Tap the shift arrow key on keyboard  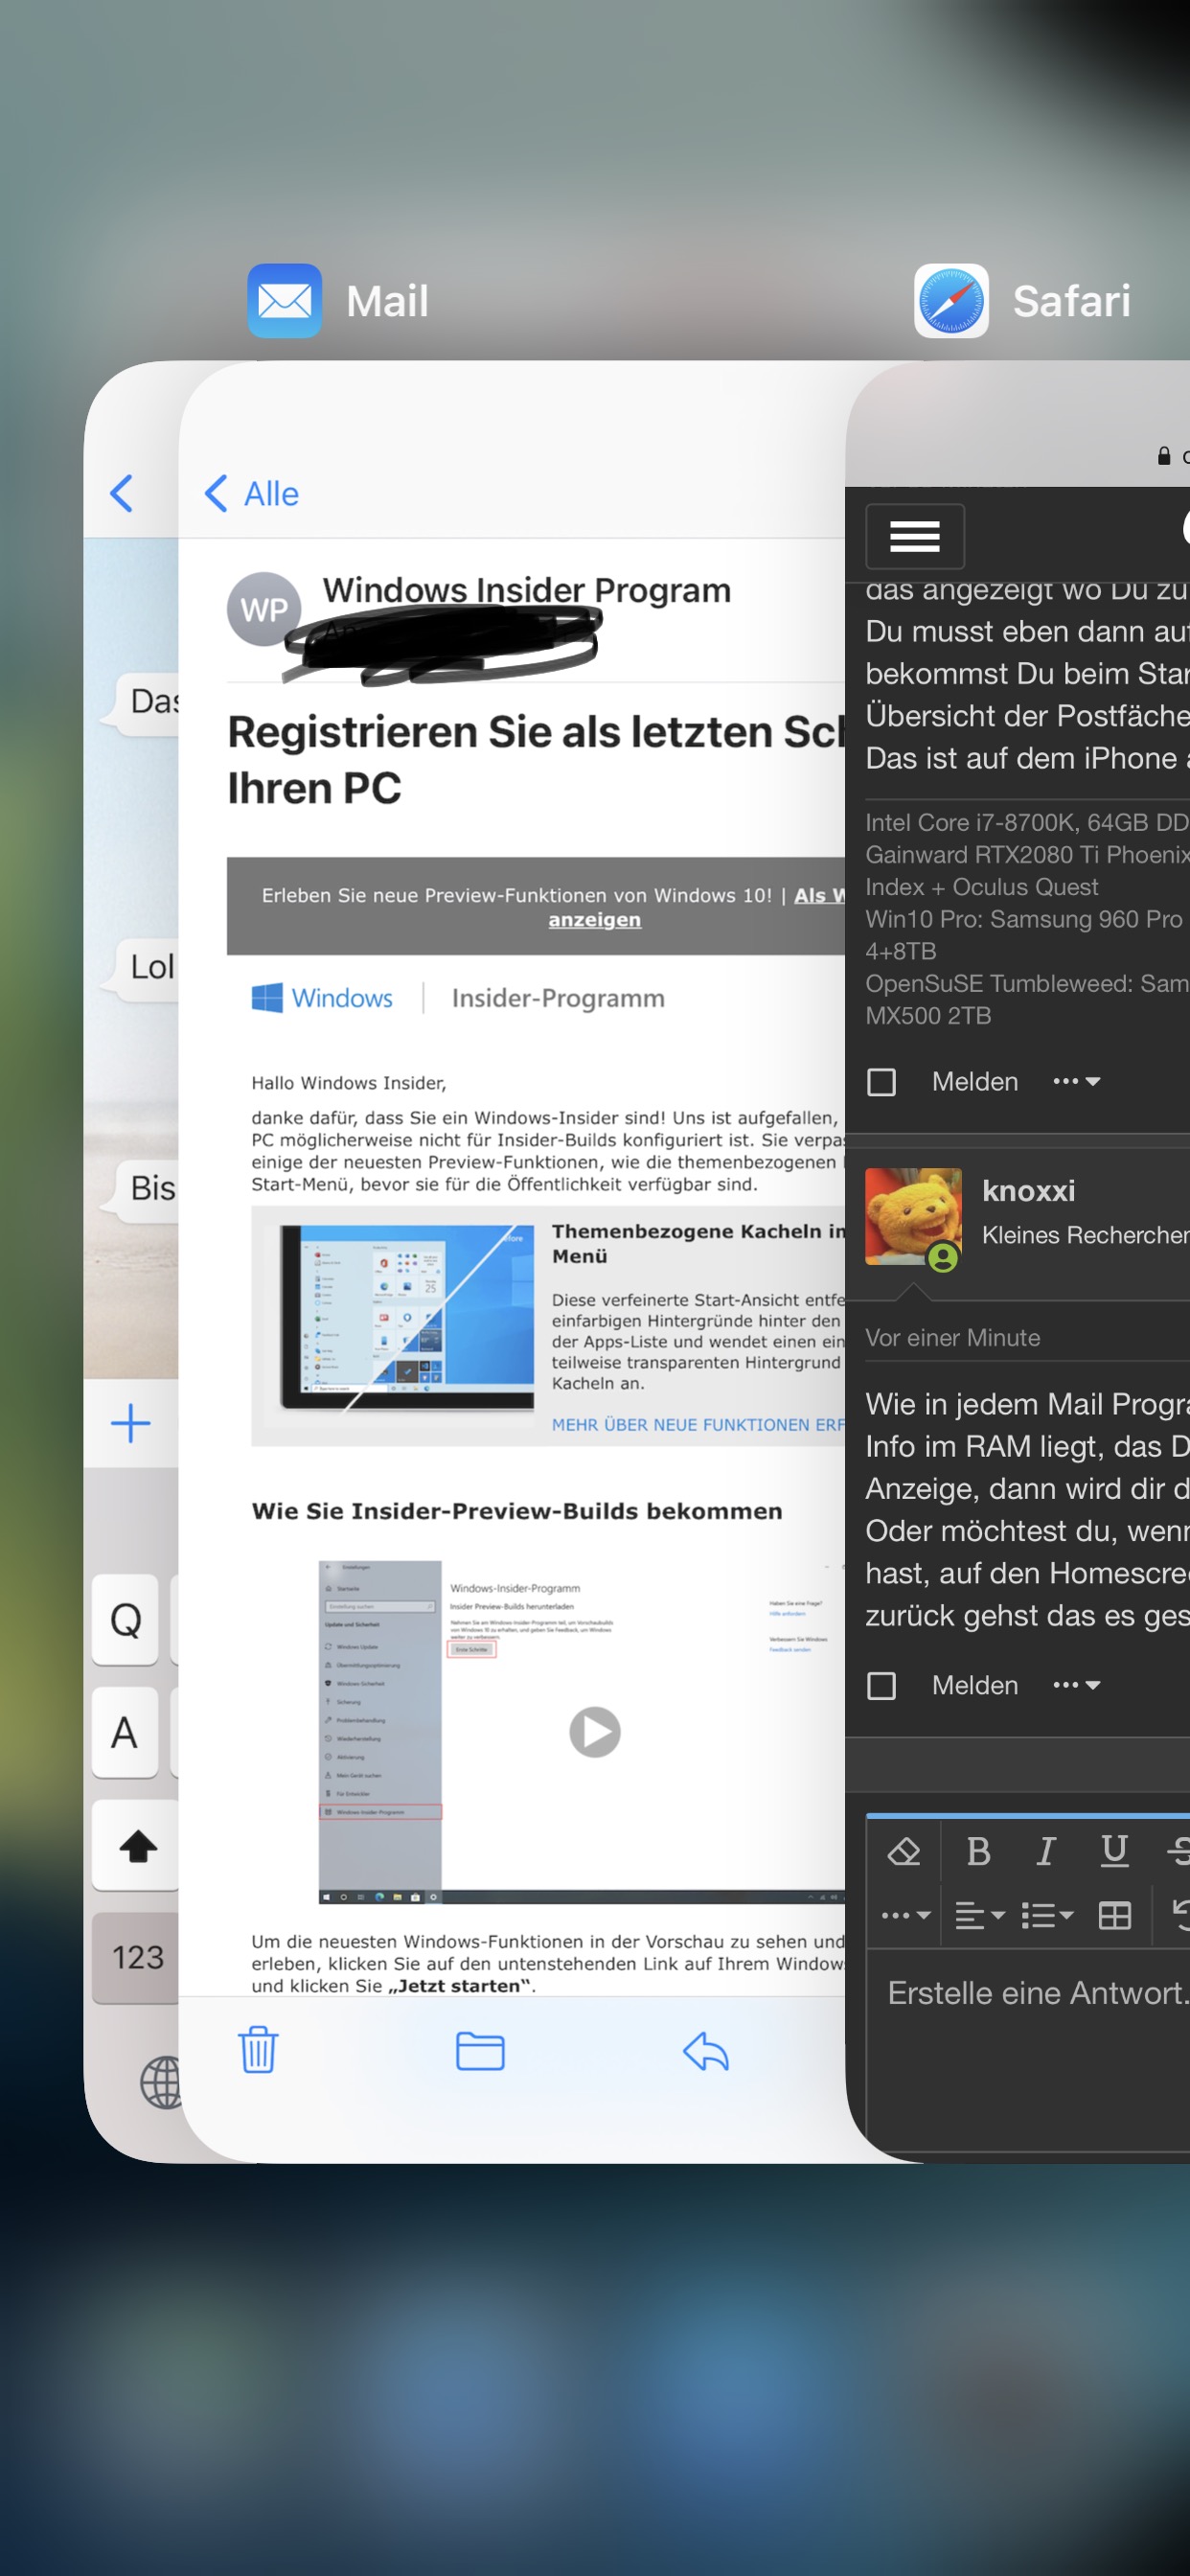click(136, 1845)
